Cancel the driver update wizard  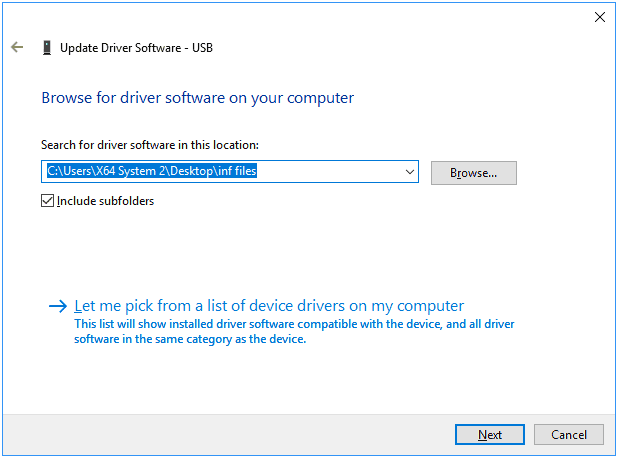point(568,434)
